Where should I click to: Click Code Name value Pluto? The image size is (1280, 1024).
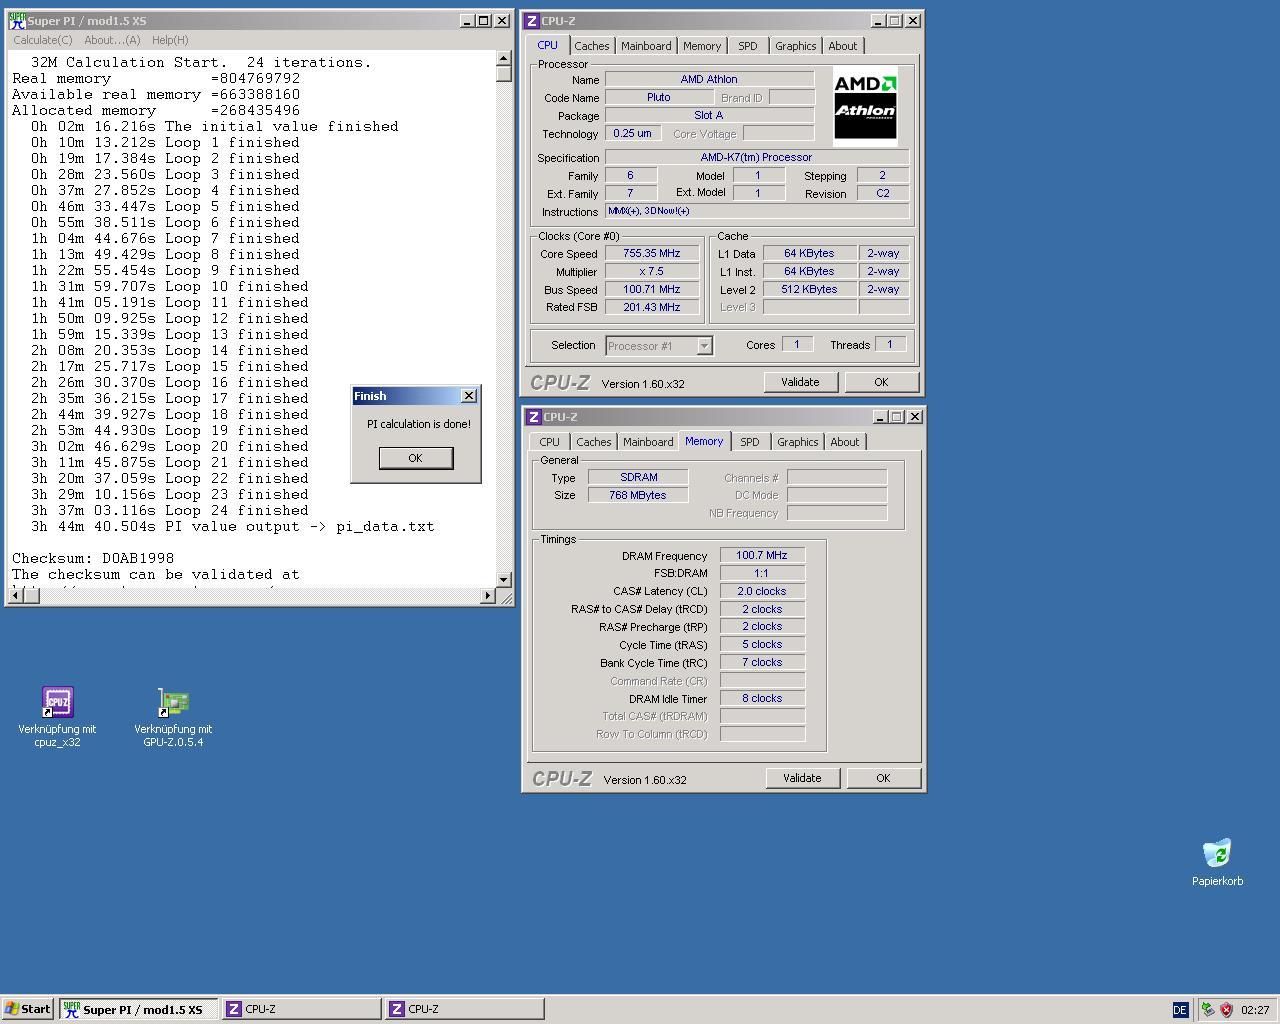coord(659,98)
